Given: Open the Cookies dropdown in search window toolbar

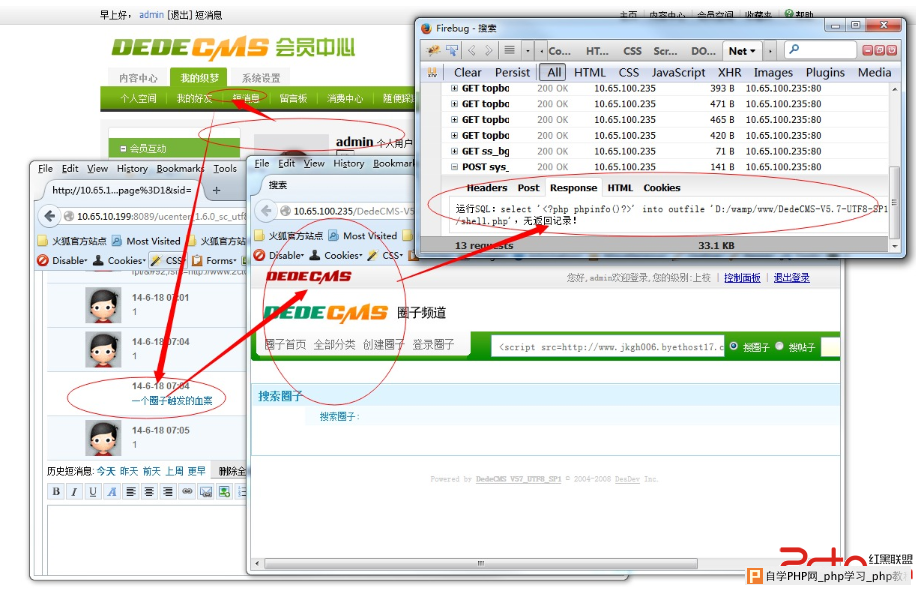Looking at the screenshot, I should coord(336,255).
